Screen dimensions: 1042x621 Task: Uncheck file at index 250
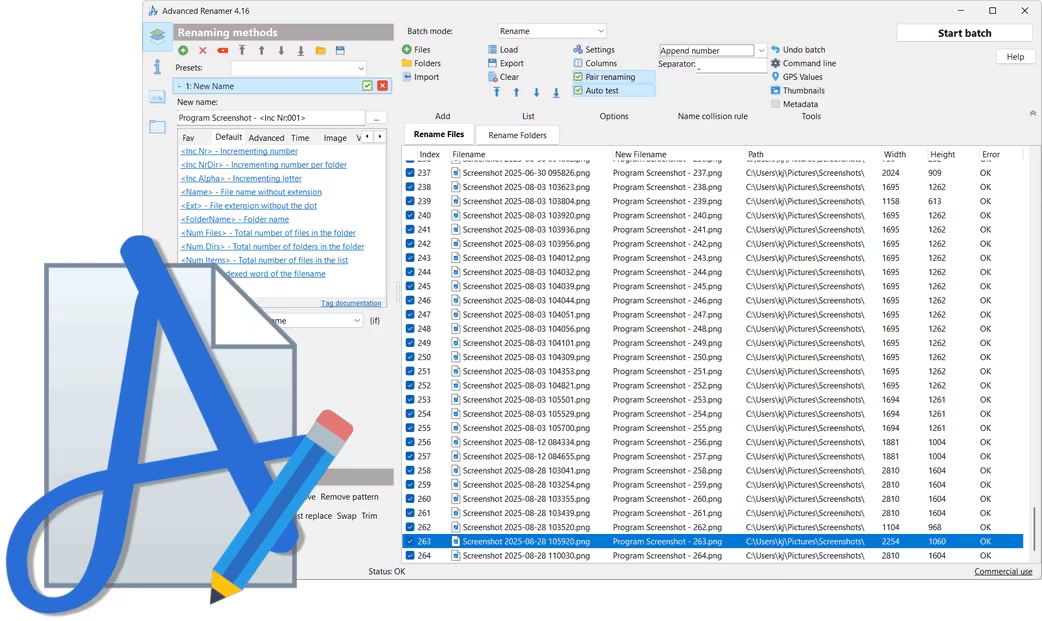(x=410, y=357)
